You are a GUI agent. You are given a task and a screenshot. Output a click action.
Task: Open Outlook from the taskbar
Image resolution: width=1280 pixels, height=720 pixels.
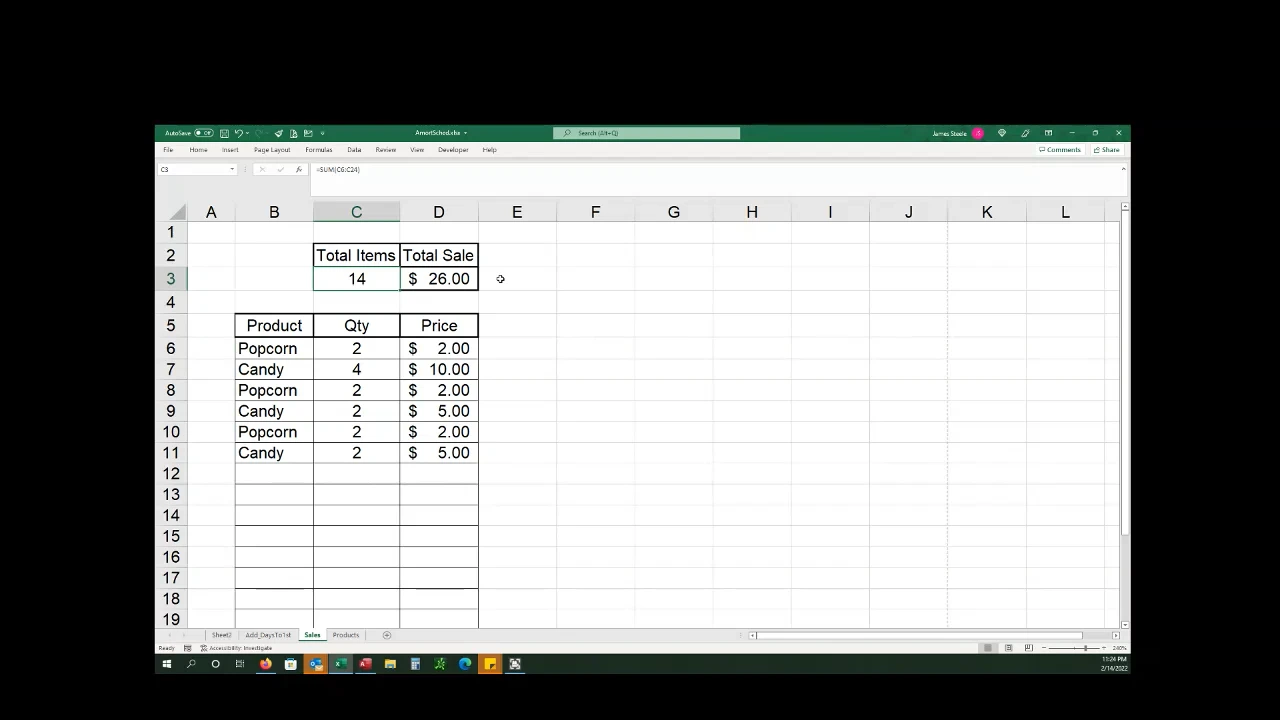[x=316, y=664]
